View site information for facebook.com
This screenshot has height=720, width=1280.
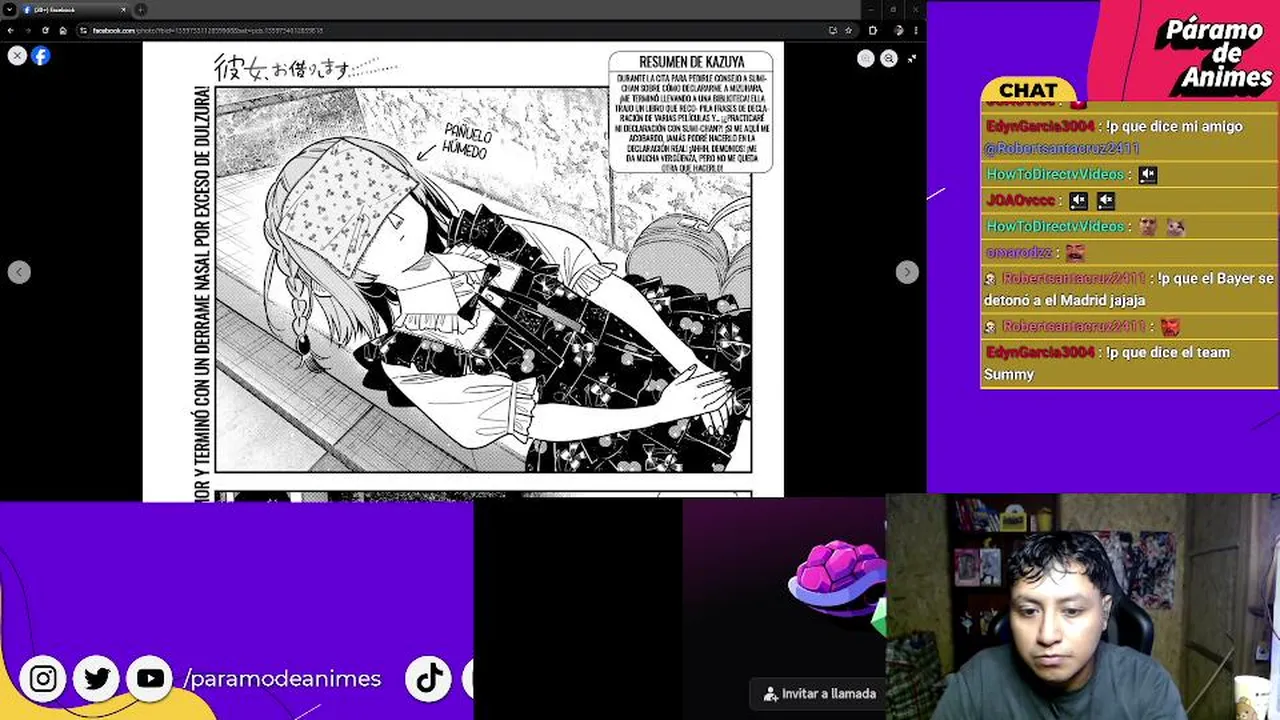pos(84,30)
